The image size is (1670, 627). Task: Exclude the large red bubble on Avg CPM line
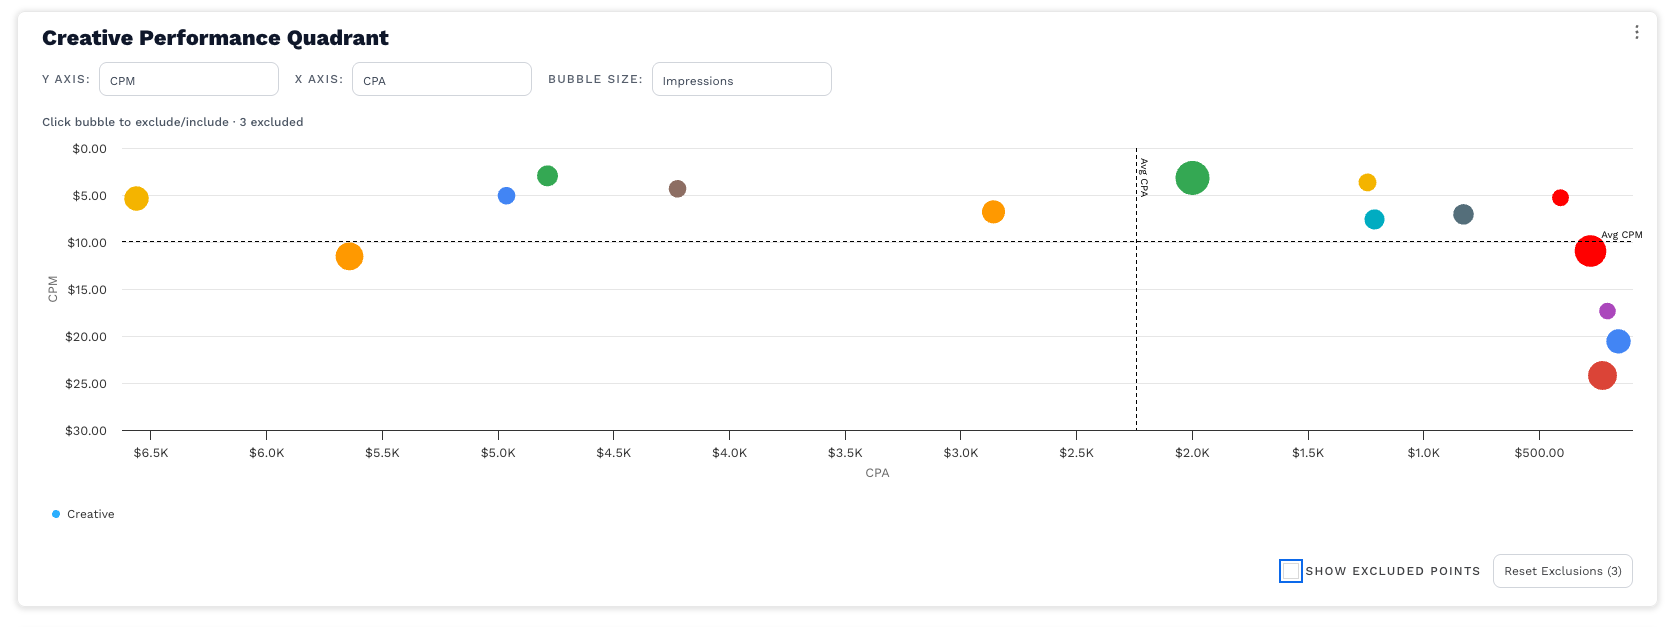point(1590,251)
